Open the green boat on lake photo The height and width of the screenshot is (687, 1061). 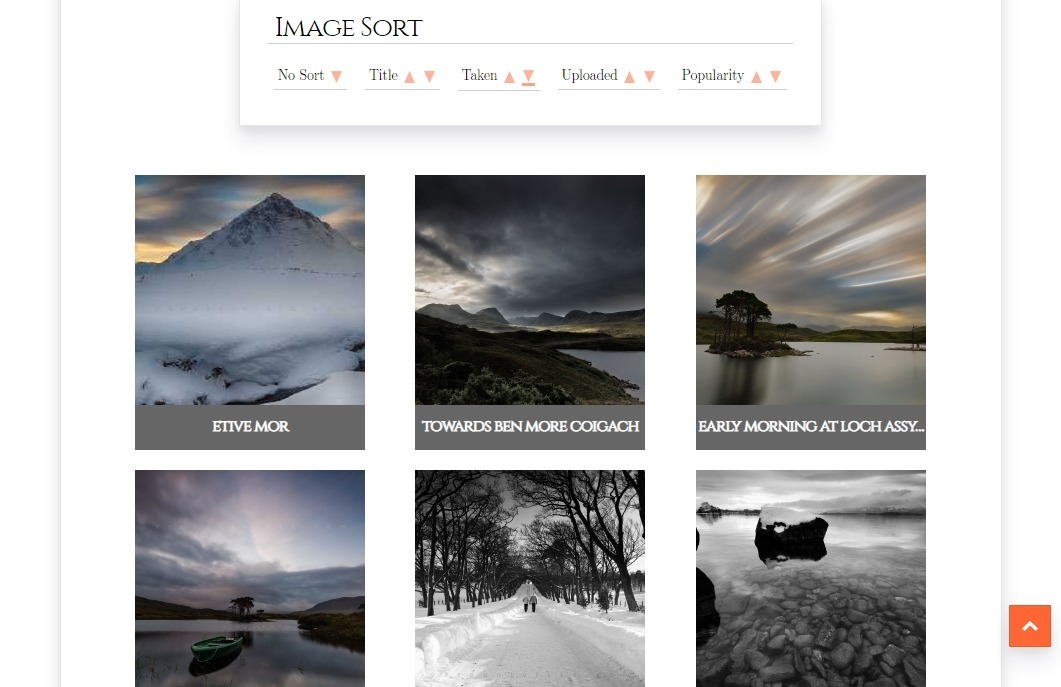coord(250,578)
